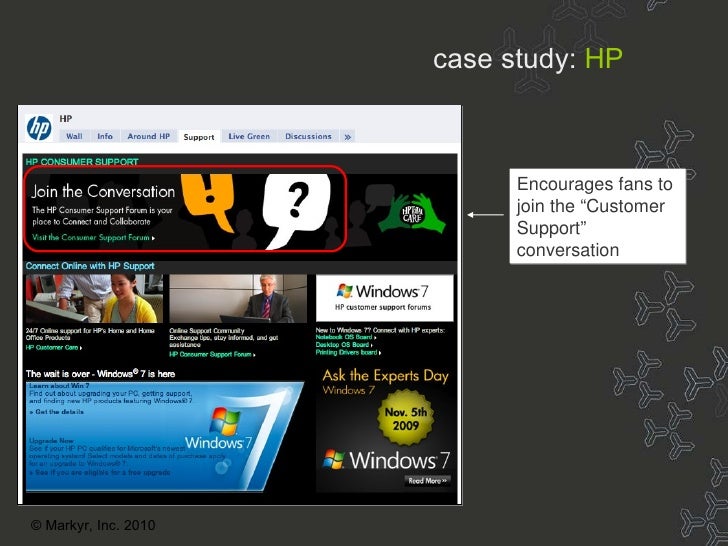The height and width of the screenshot is (546, 728).
Task: Click the Windows 7 logo in blue banner
Action: pos(219,430)
